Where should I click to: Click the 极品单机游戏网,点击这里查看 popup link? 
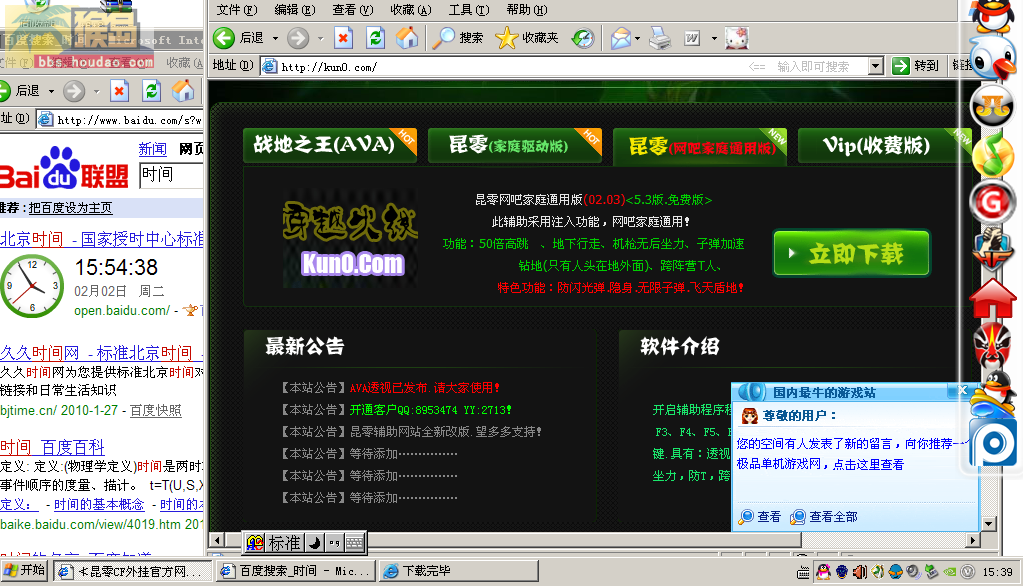coord(820,465)
